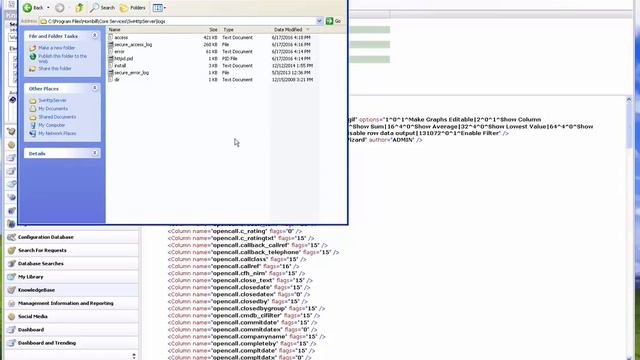
Task: Open the Dashboard sidebar item
Action: tap(72, 329)
